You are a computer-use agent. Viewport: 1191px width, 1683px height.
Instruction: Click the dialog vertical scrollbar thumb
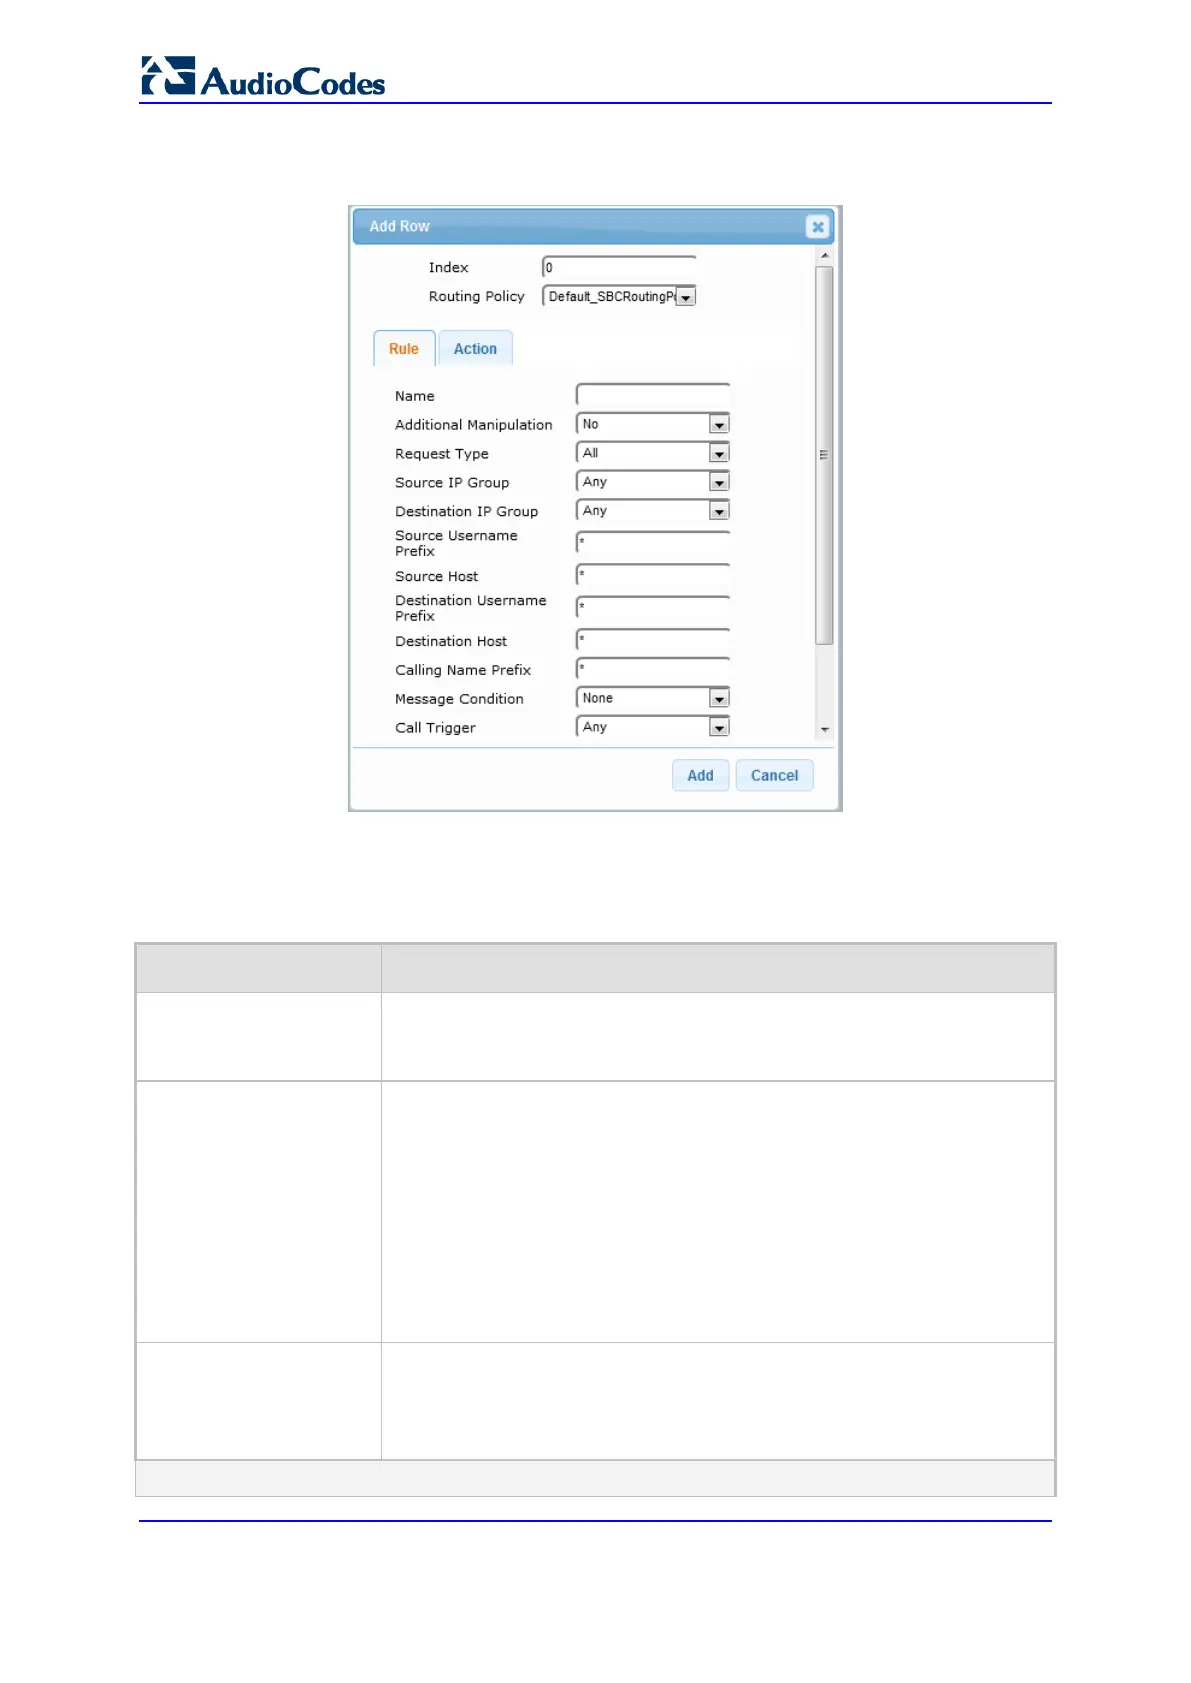[825, 455]
